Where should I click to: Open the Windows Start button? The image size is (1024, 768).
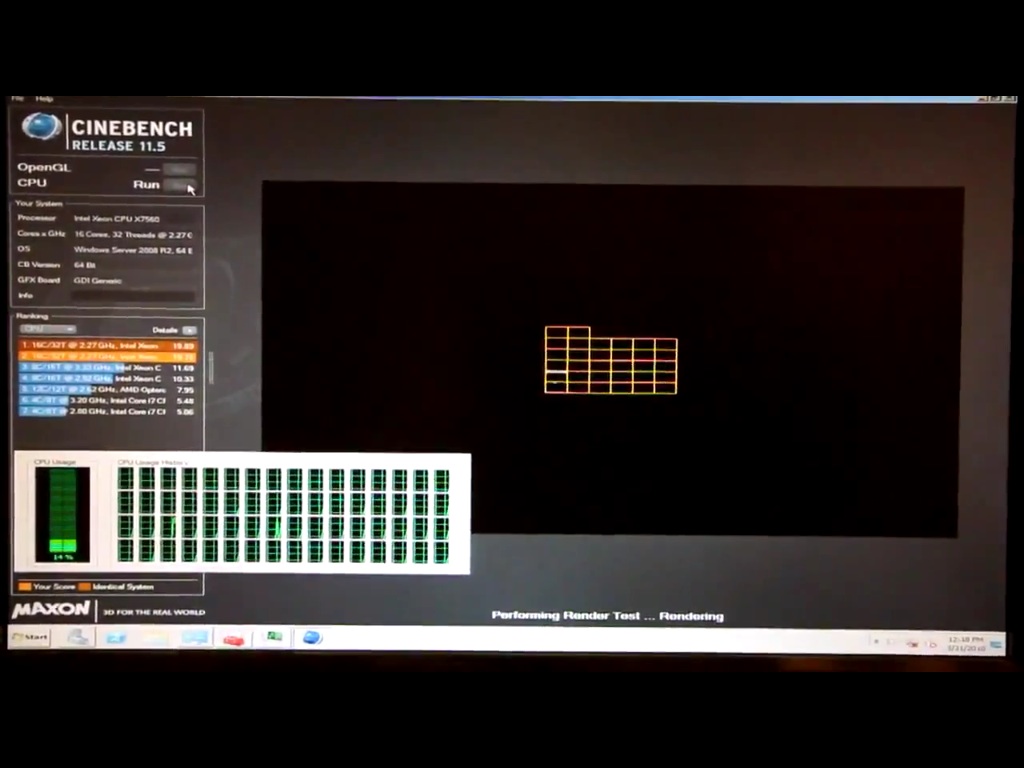pos(29,637)
